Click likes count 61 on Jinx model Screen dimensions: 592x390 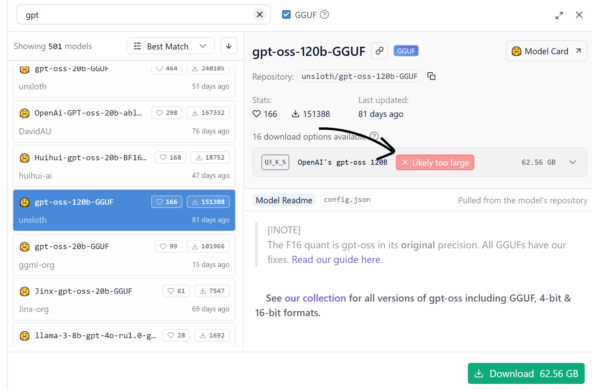176,291
